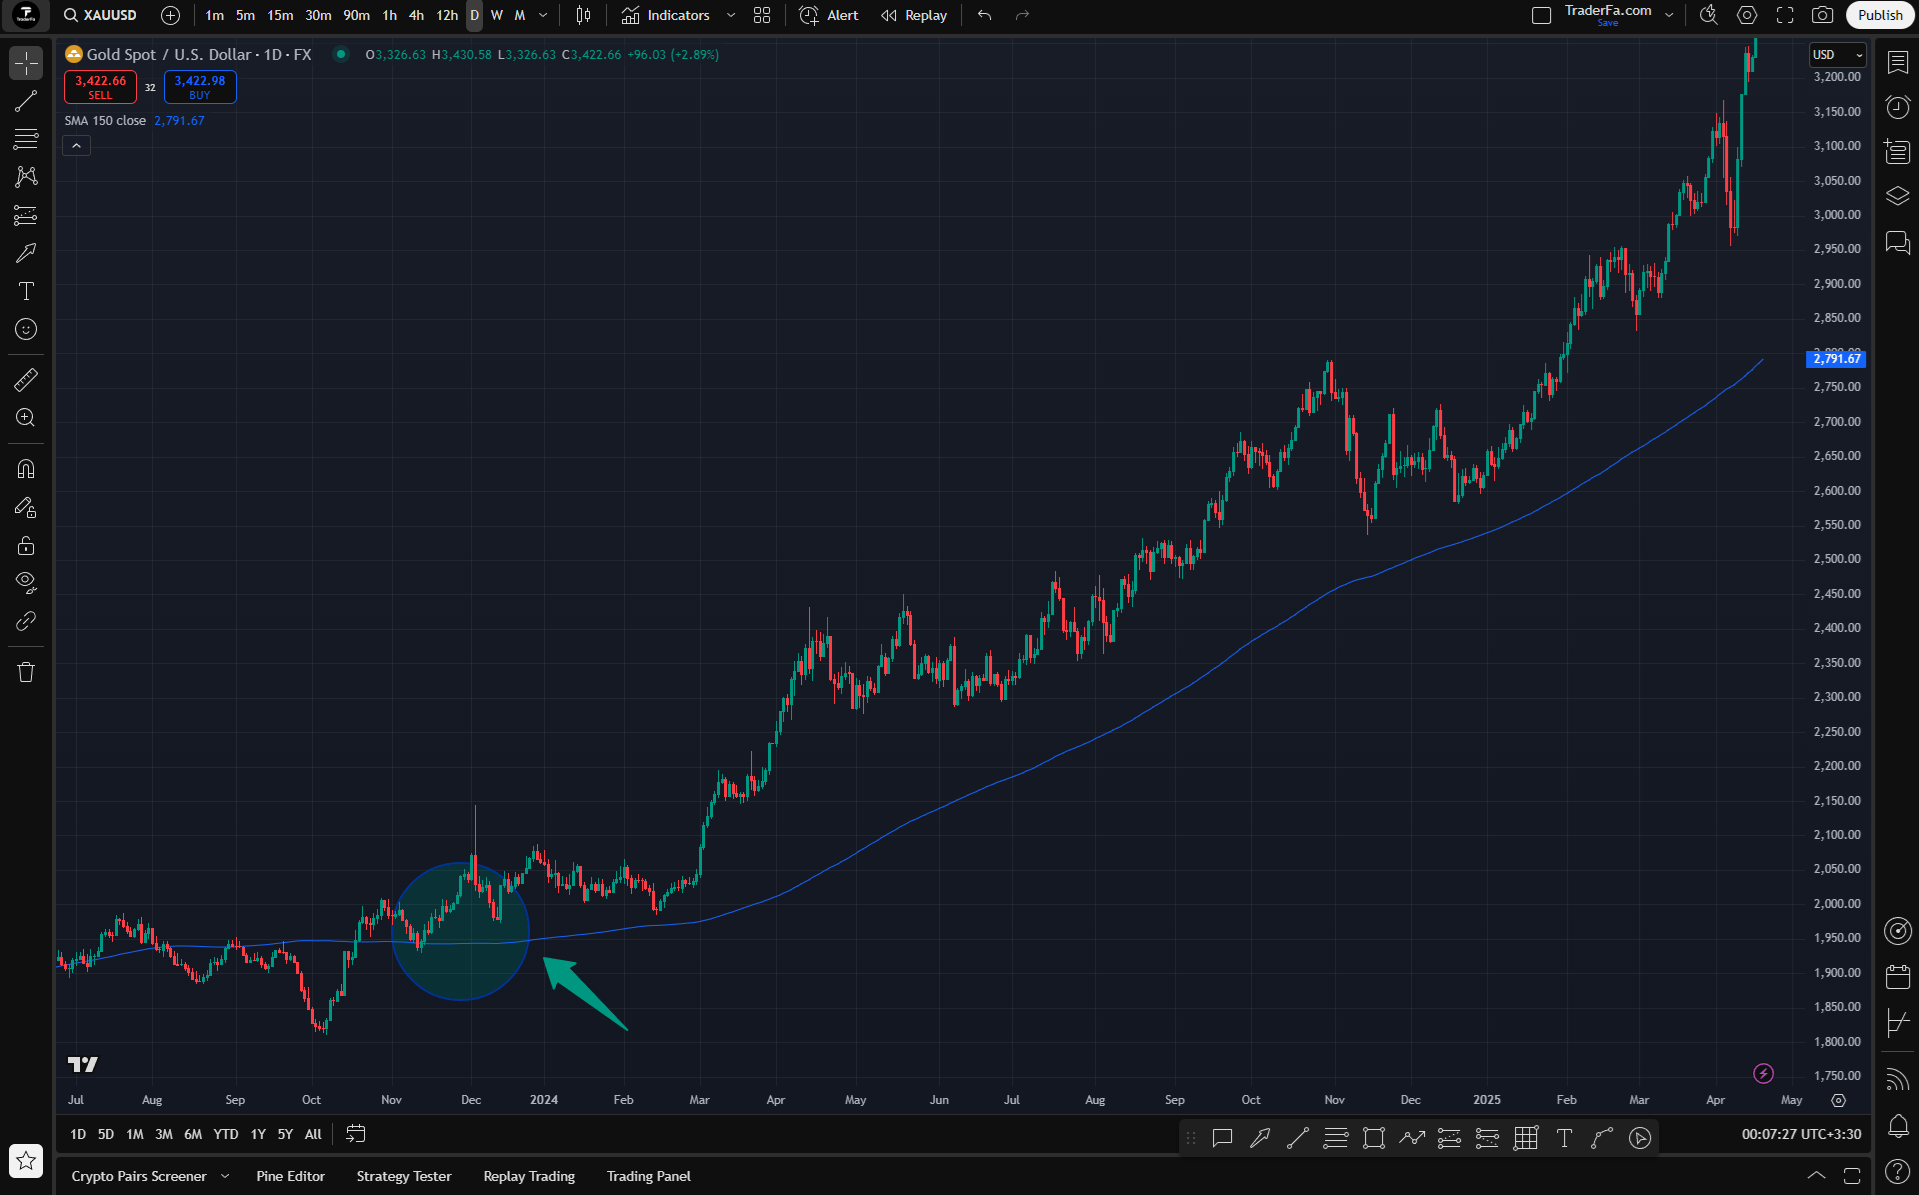
Task: Select the 4h timeframe
Action: point(416,15)
